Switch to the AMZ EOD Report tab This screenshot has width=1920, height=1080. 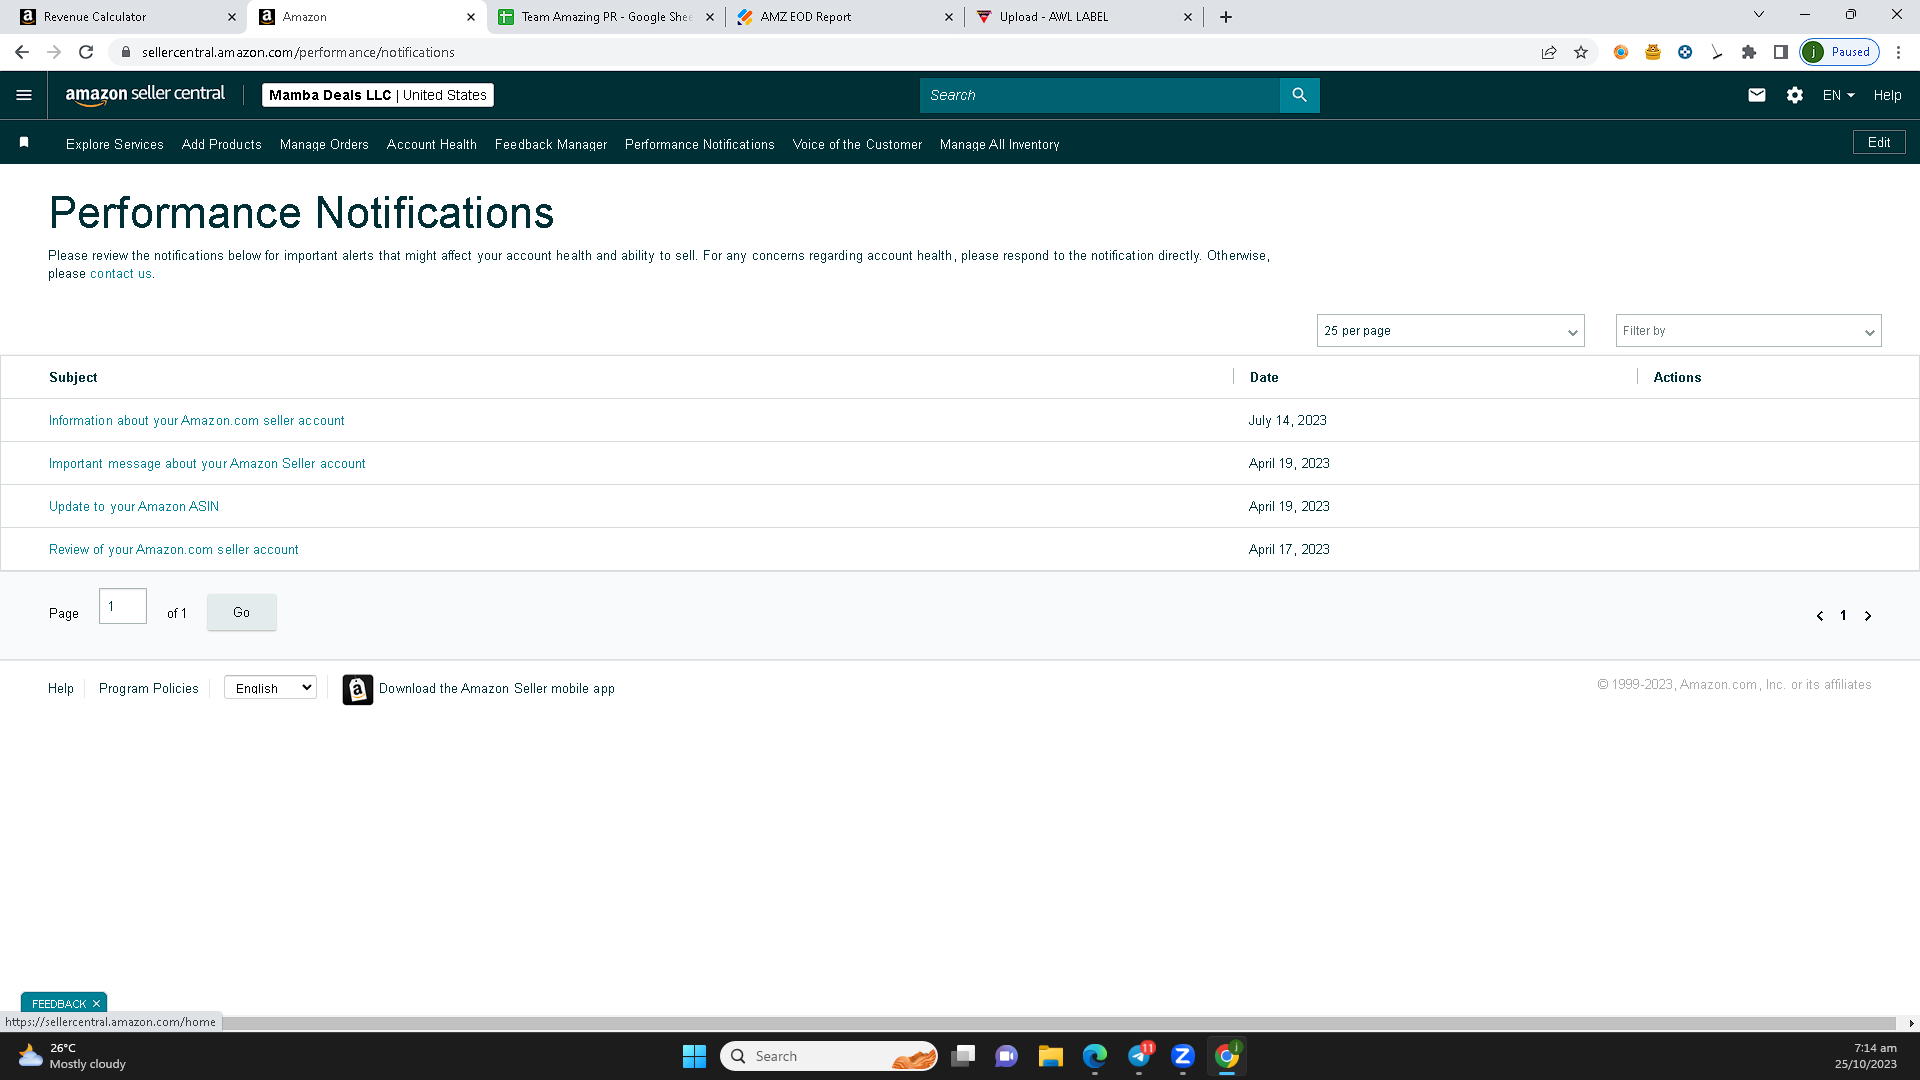click(x=845, y=17)
